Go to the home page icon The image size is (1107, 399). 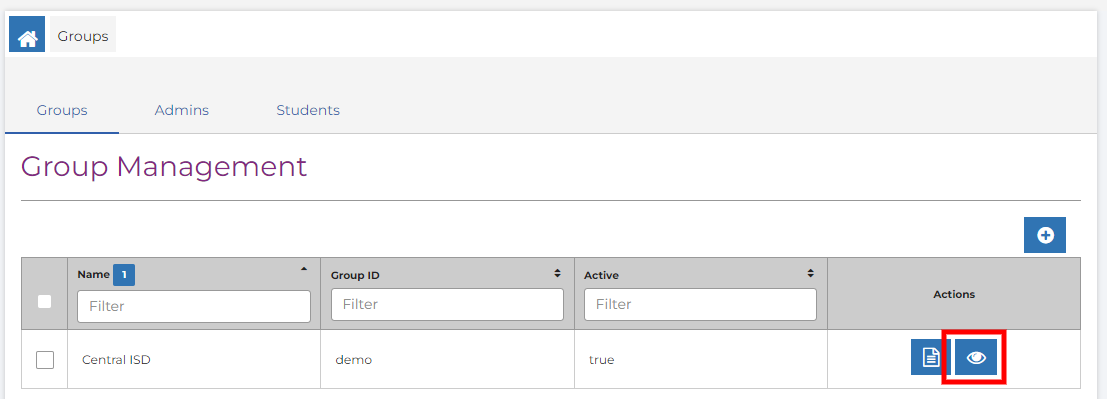[27, 35]
